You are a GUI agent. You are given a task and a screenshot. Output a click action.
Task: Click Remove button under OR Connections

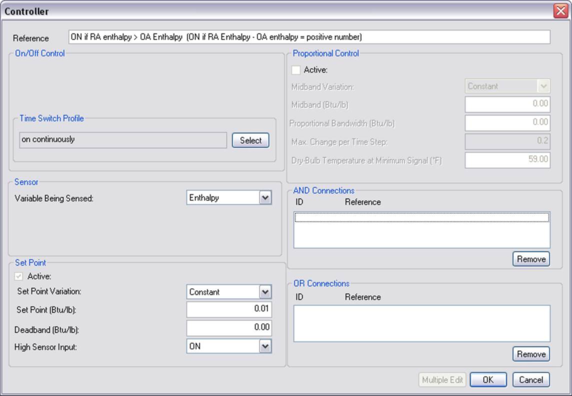click(531, 354)
